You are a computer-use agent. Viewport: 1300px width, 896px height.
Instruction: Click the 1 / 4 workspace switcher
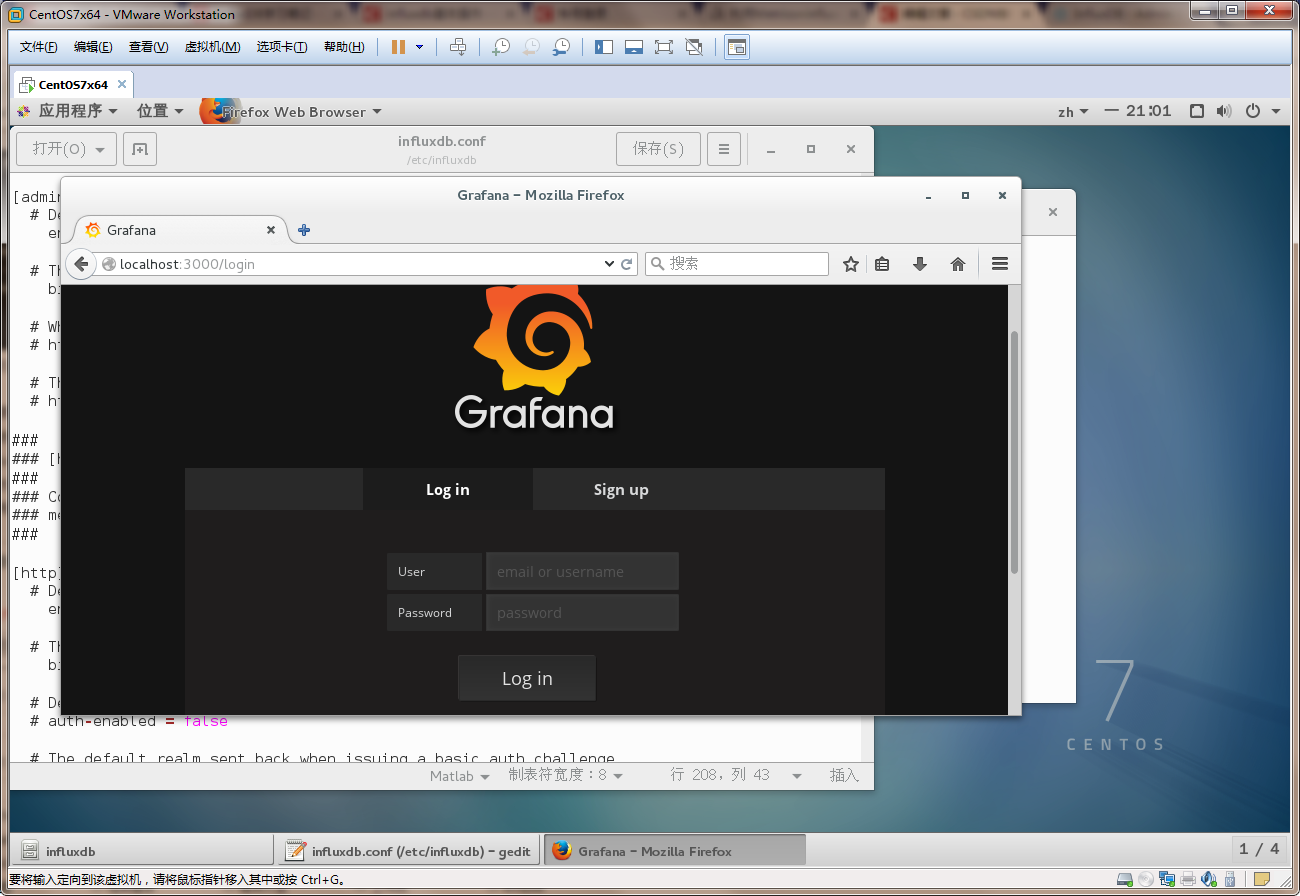click(x=1259, y=849)
